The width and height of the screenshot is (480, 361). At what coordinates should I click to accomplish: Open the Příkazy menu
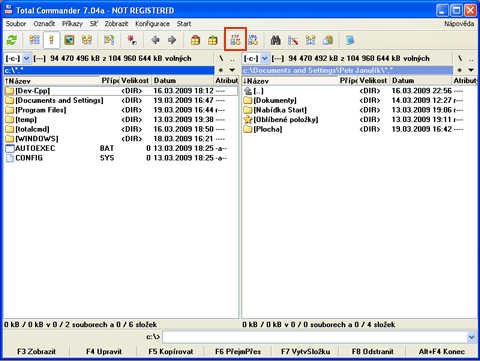click(72, 24)
